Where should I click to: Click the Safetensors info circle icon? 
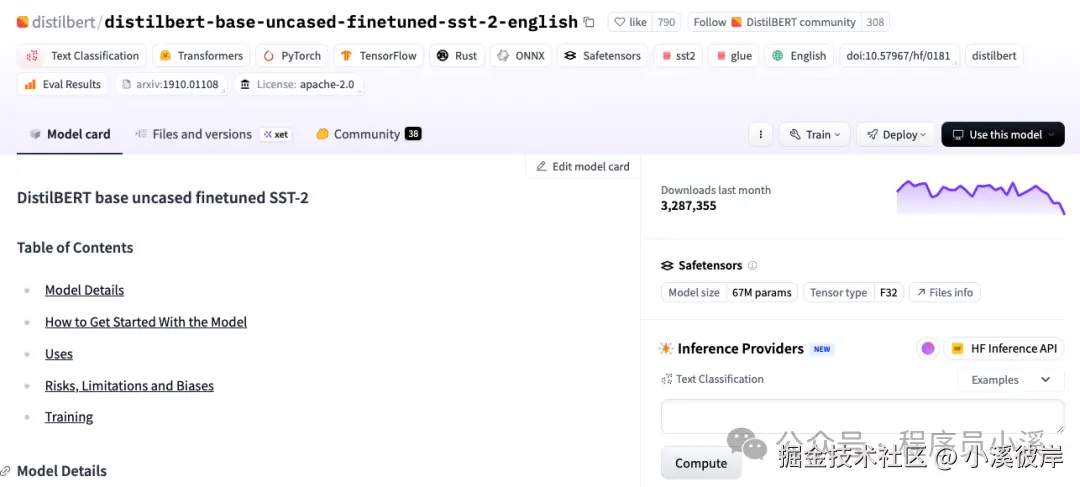tap(752, 265)
